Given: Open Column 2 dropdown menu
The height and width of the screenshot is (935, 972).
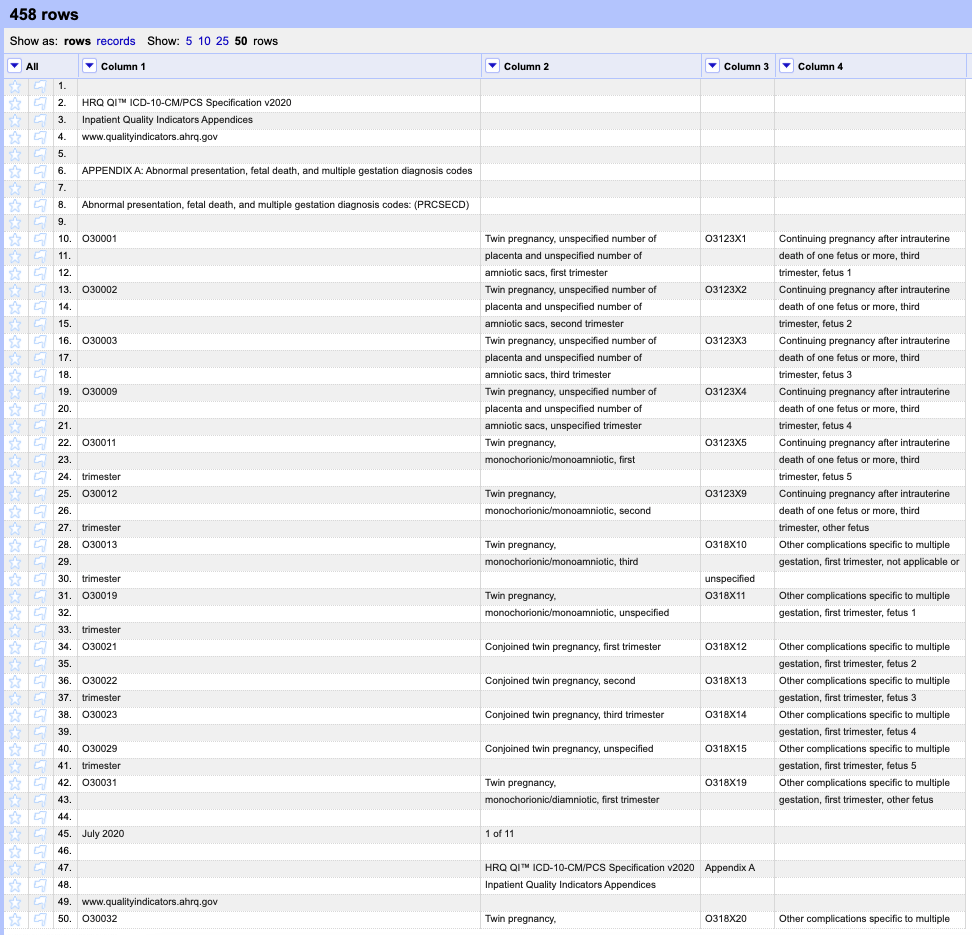Looking at the screenshot, I should (x=492, y=66).
